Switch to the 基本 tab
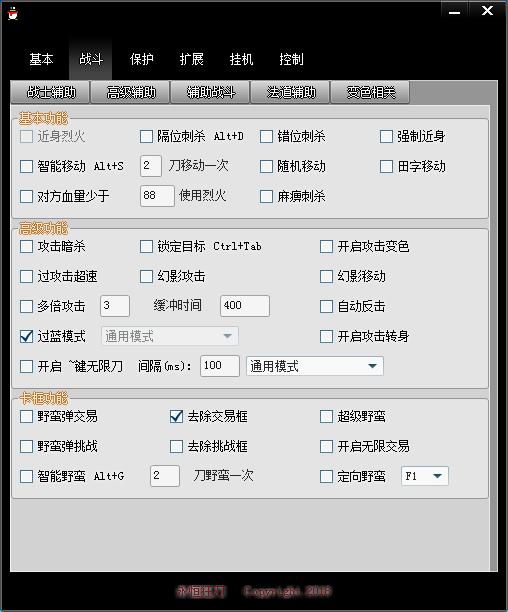The height and width of the screenshot is (612, 508). [41, 59]
